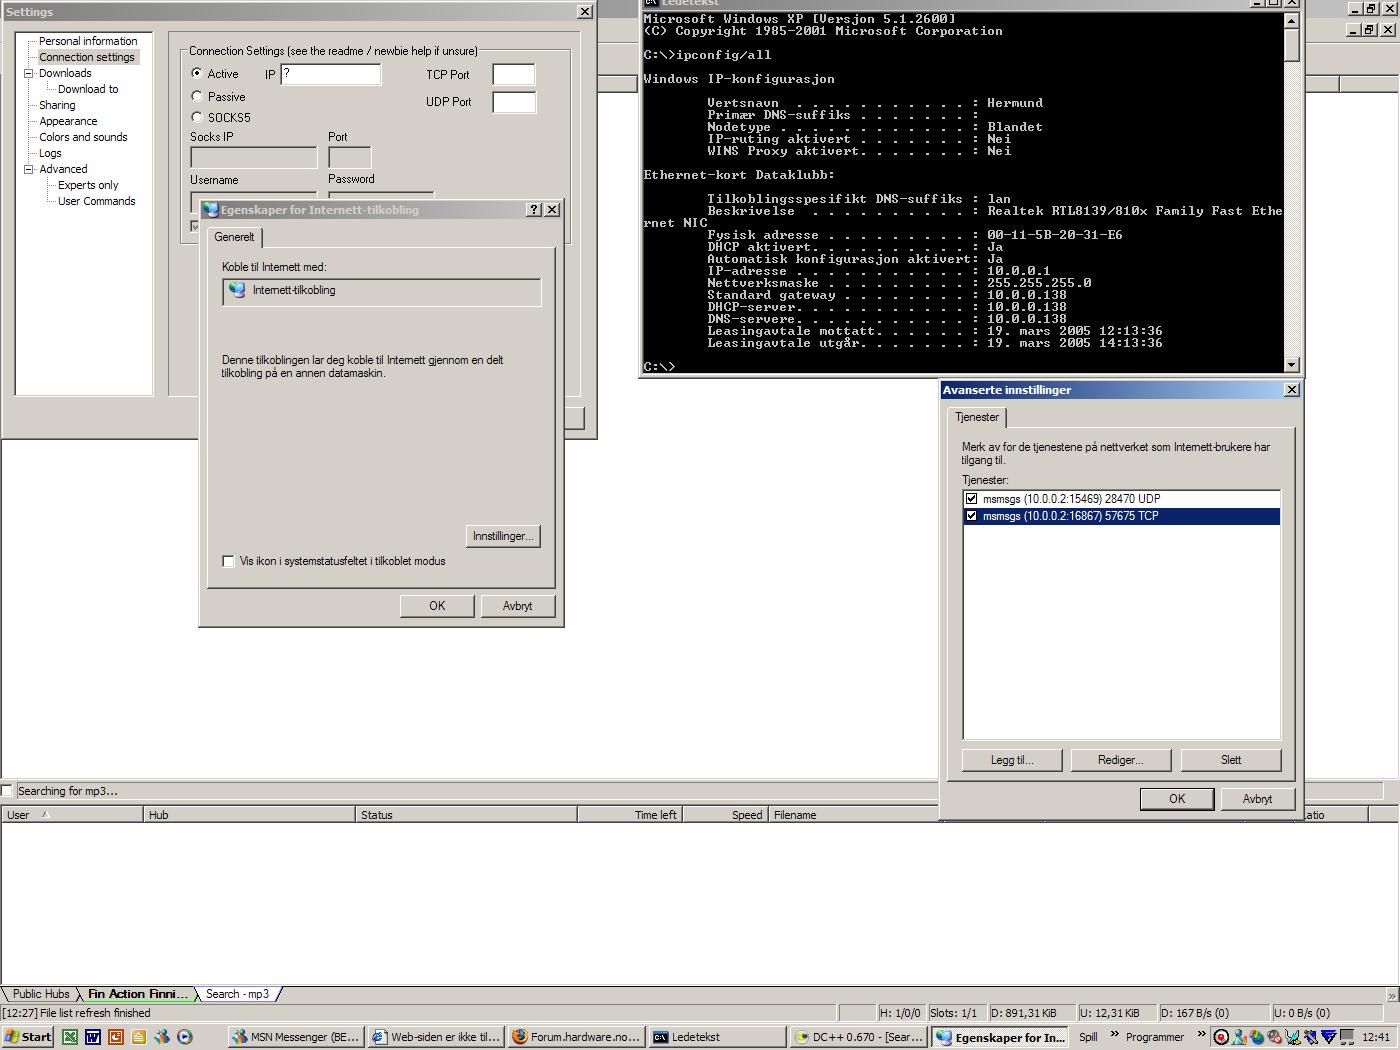Click the network connection icon in Egenskaper title bar
This screenshot has width=1400, height=1050.
pyautogui.click(x=211, y=210)
